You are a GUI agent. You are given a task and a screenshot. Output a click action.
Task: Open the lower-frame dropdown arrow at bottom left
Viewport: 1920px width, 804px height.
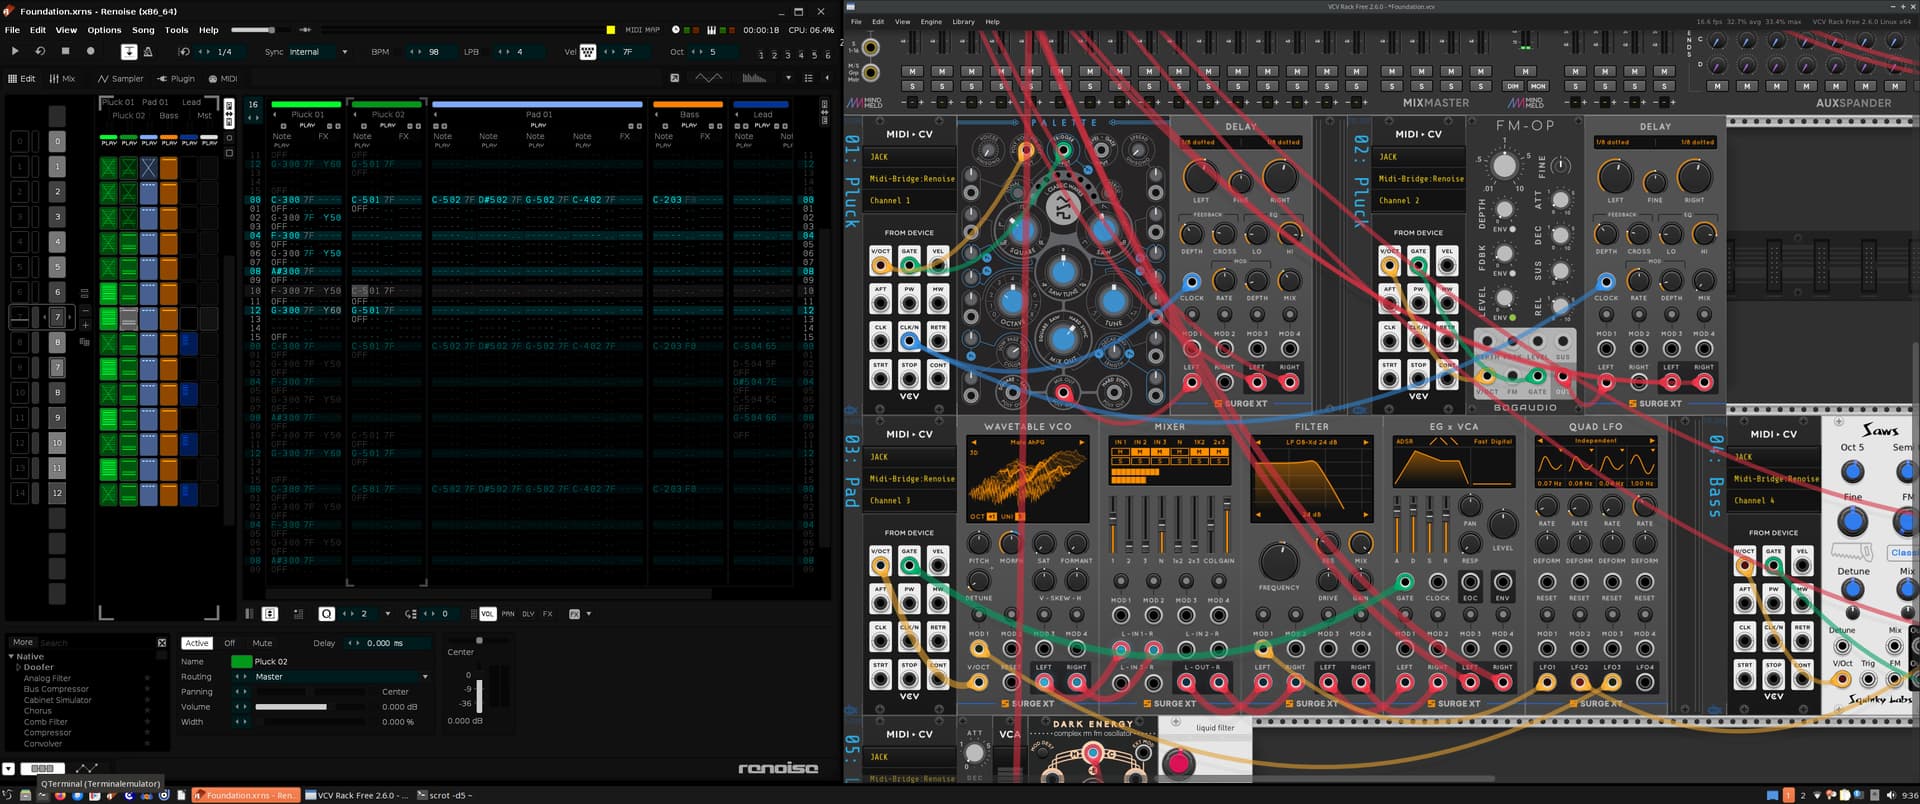9,768
